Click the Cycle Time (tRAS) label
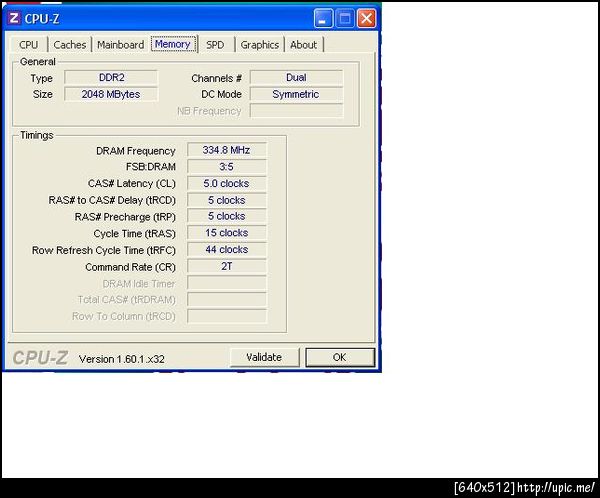 [134, 234]
